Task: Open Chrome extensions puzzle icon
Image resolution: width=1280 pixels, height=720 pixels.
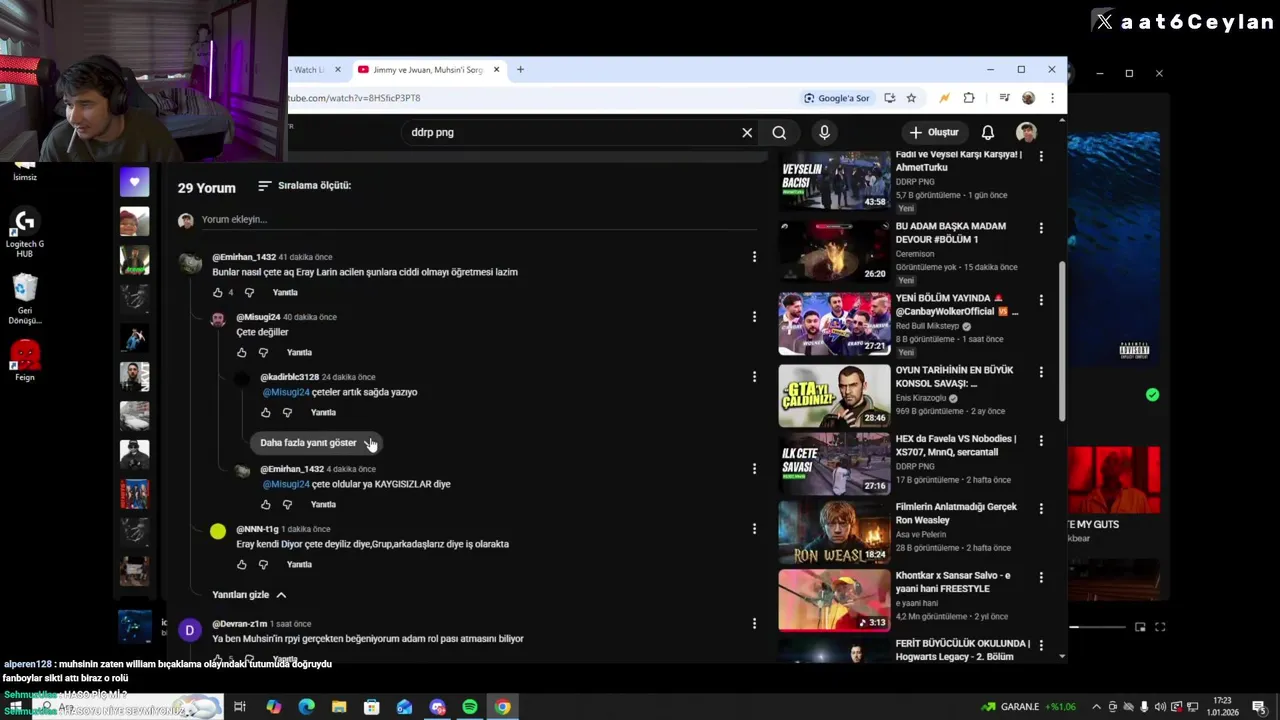Action: tap(968, 98)
